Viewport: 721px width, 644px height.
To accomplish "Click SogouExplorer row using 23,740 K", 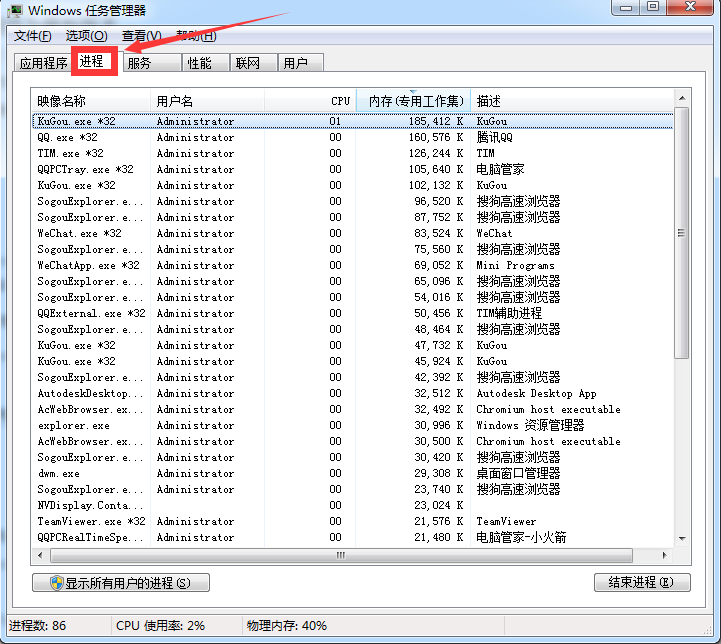I will tap(353, 490).
